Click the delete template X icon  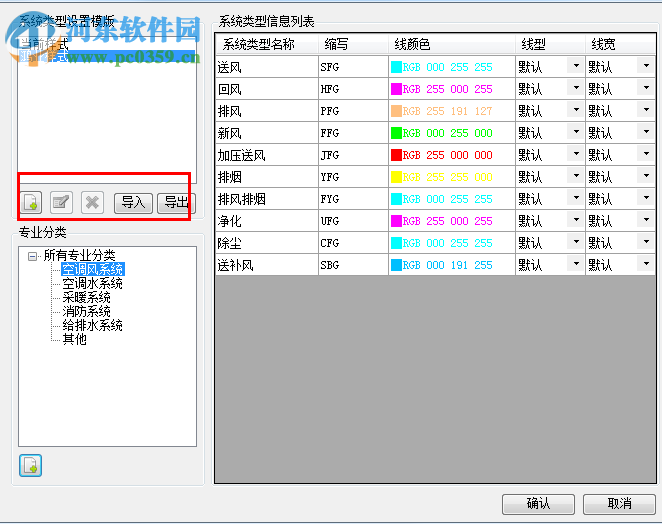92,203
